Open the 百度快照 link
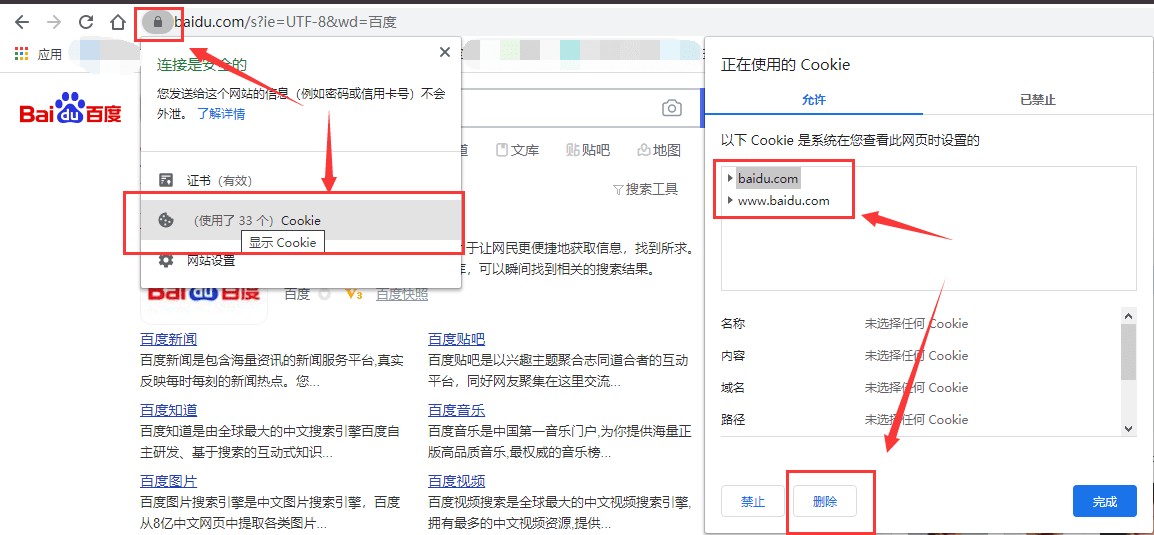1154x535 pixels. (x=402, y=294)
